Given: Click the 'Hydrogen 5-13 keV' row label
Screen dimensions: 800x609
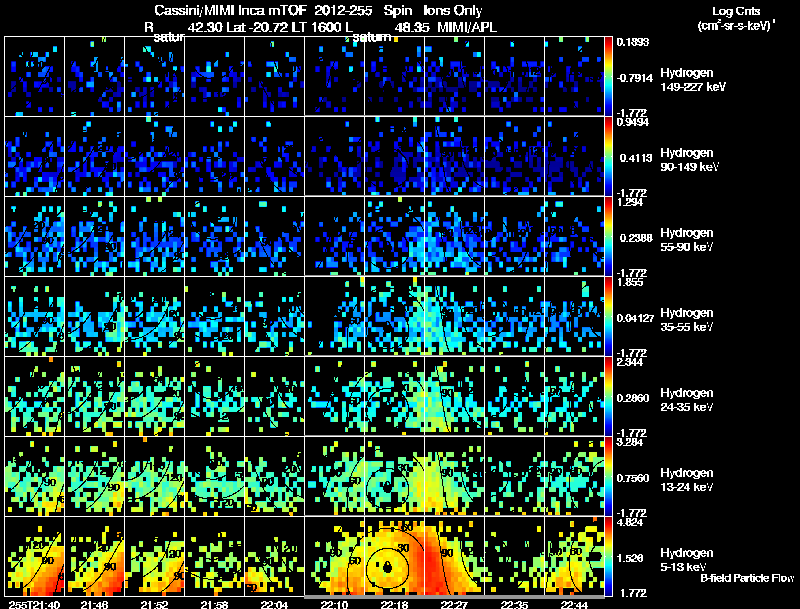Looking at the screenshot, I should (x=687, y=560).
